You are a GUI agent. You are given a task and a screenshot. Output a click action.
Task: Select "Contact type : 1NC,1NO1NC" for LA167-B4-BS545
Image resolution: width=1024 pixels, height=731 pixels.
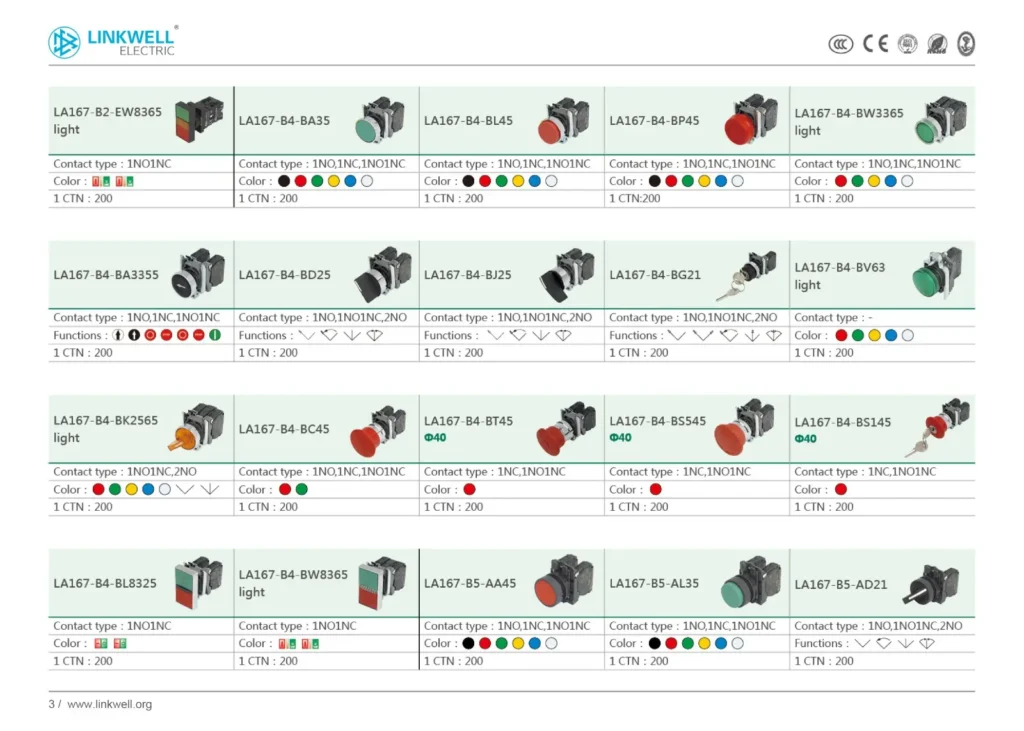click(680, 472)
